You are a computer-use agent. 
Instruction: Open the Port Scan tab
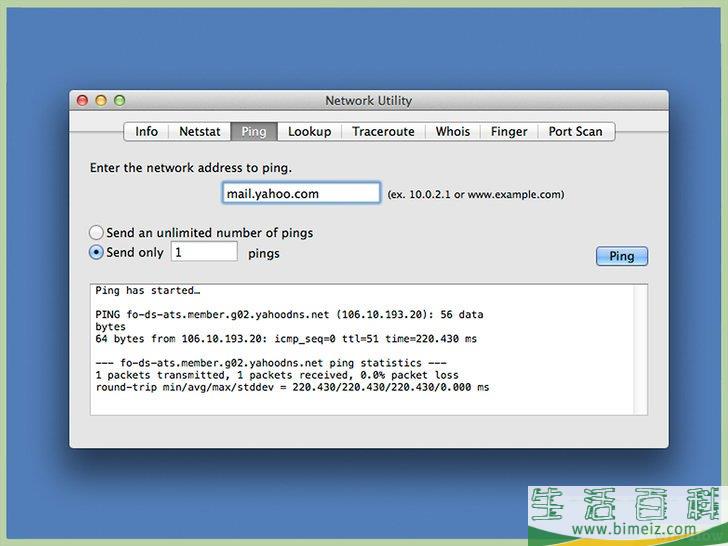[x=575, y=131]
